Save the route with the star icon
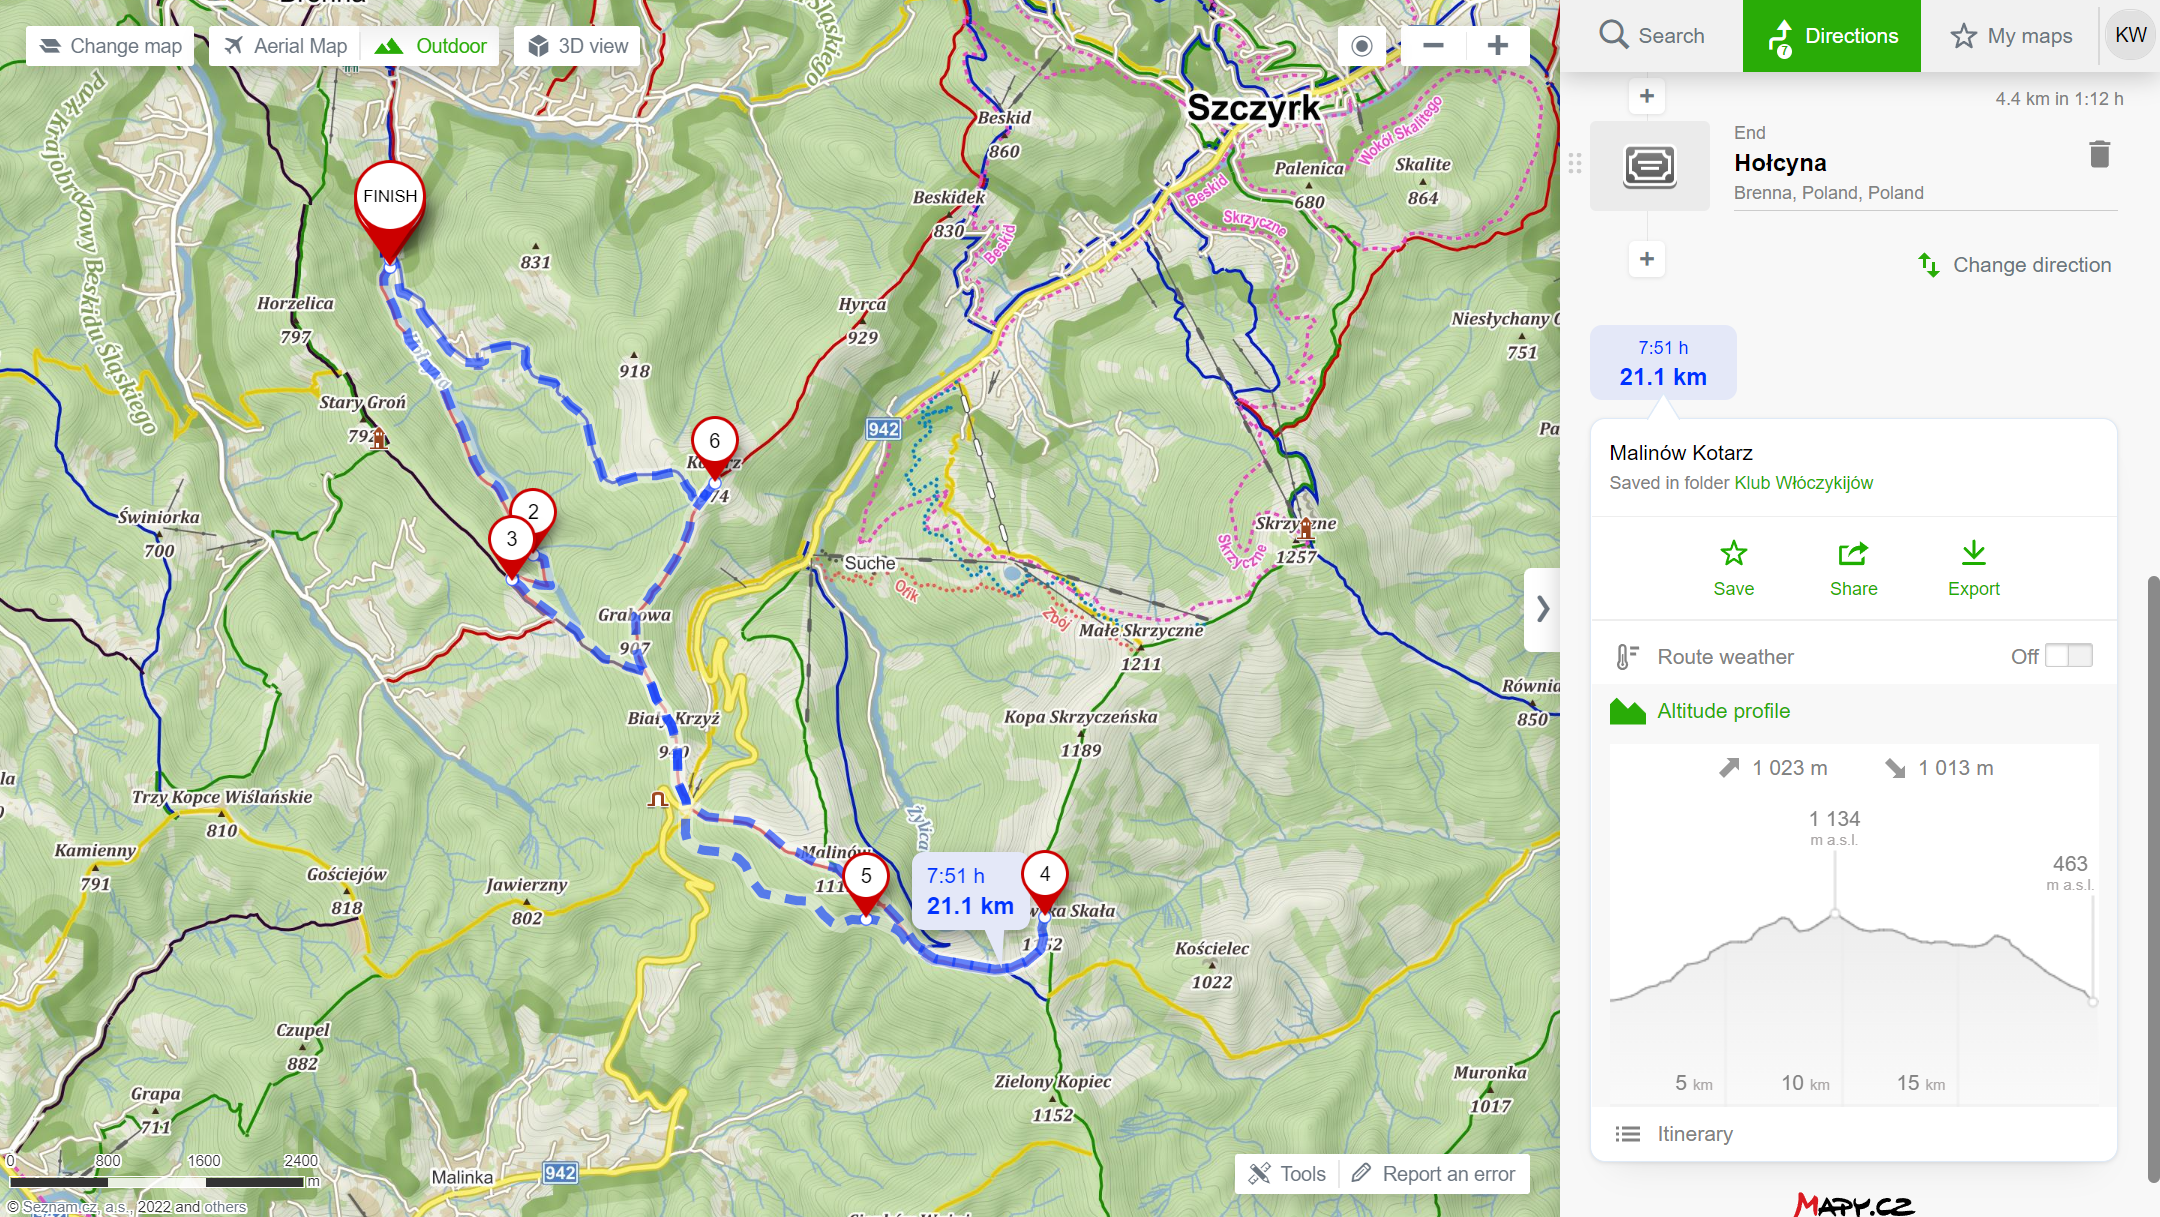2160x1217 pixels. [x=1733, y=568]
